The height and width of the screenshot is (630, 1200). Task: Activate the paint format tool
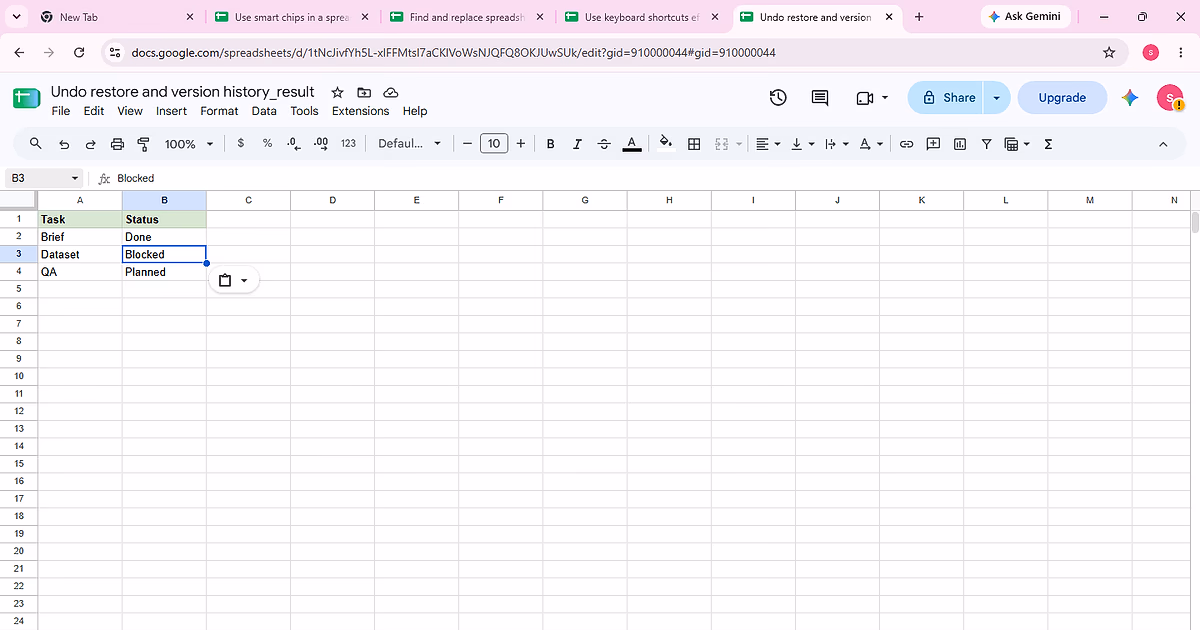click(143, 144)
